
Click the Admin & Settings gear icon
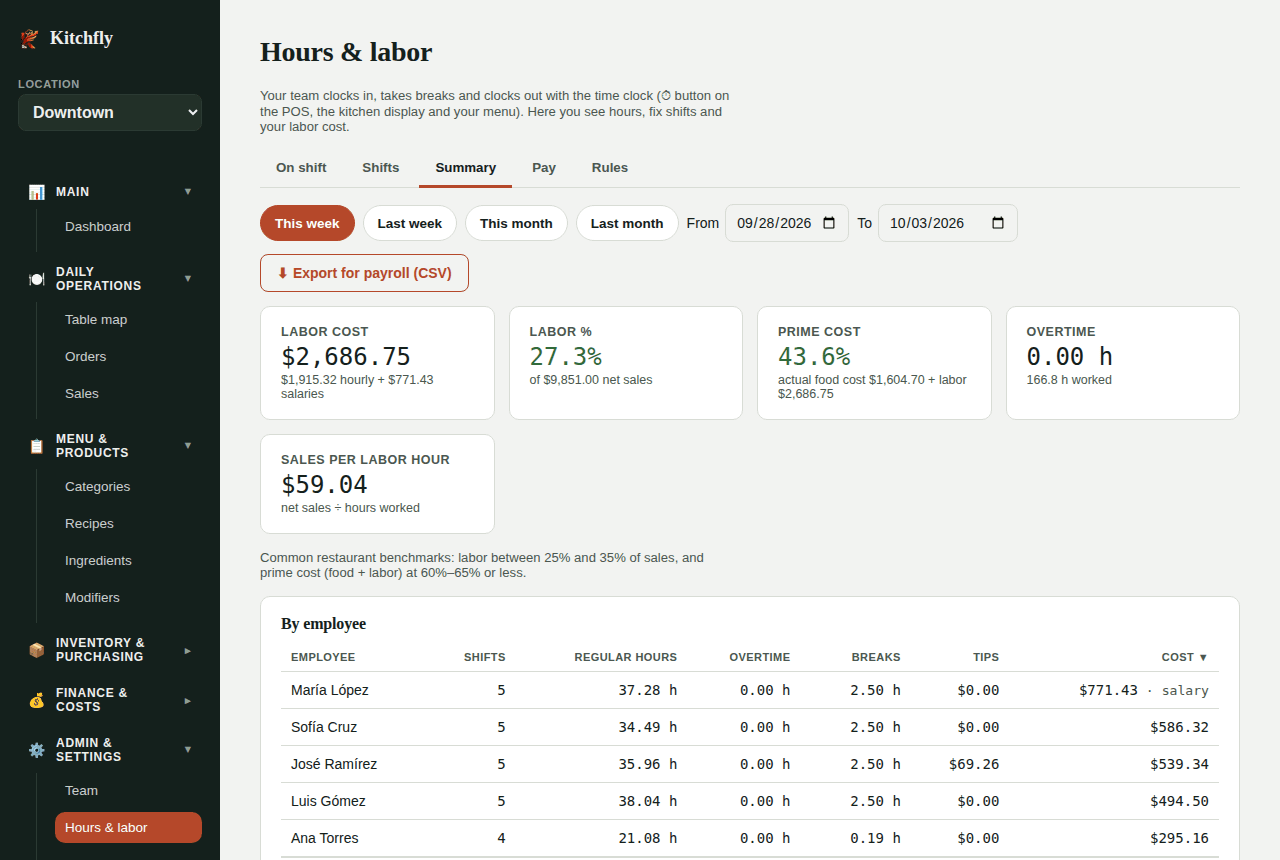37,750
